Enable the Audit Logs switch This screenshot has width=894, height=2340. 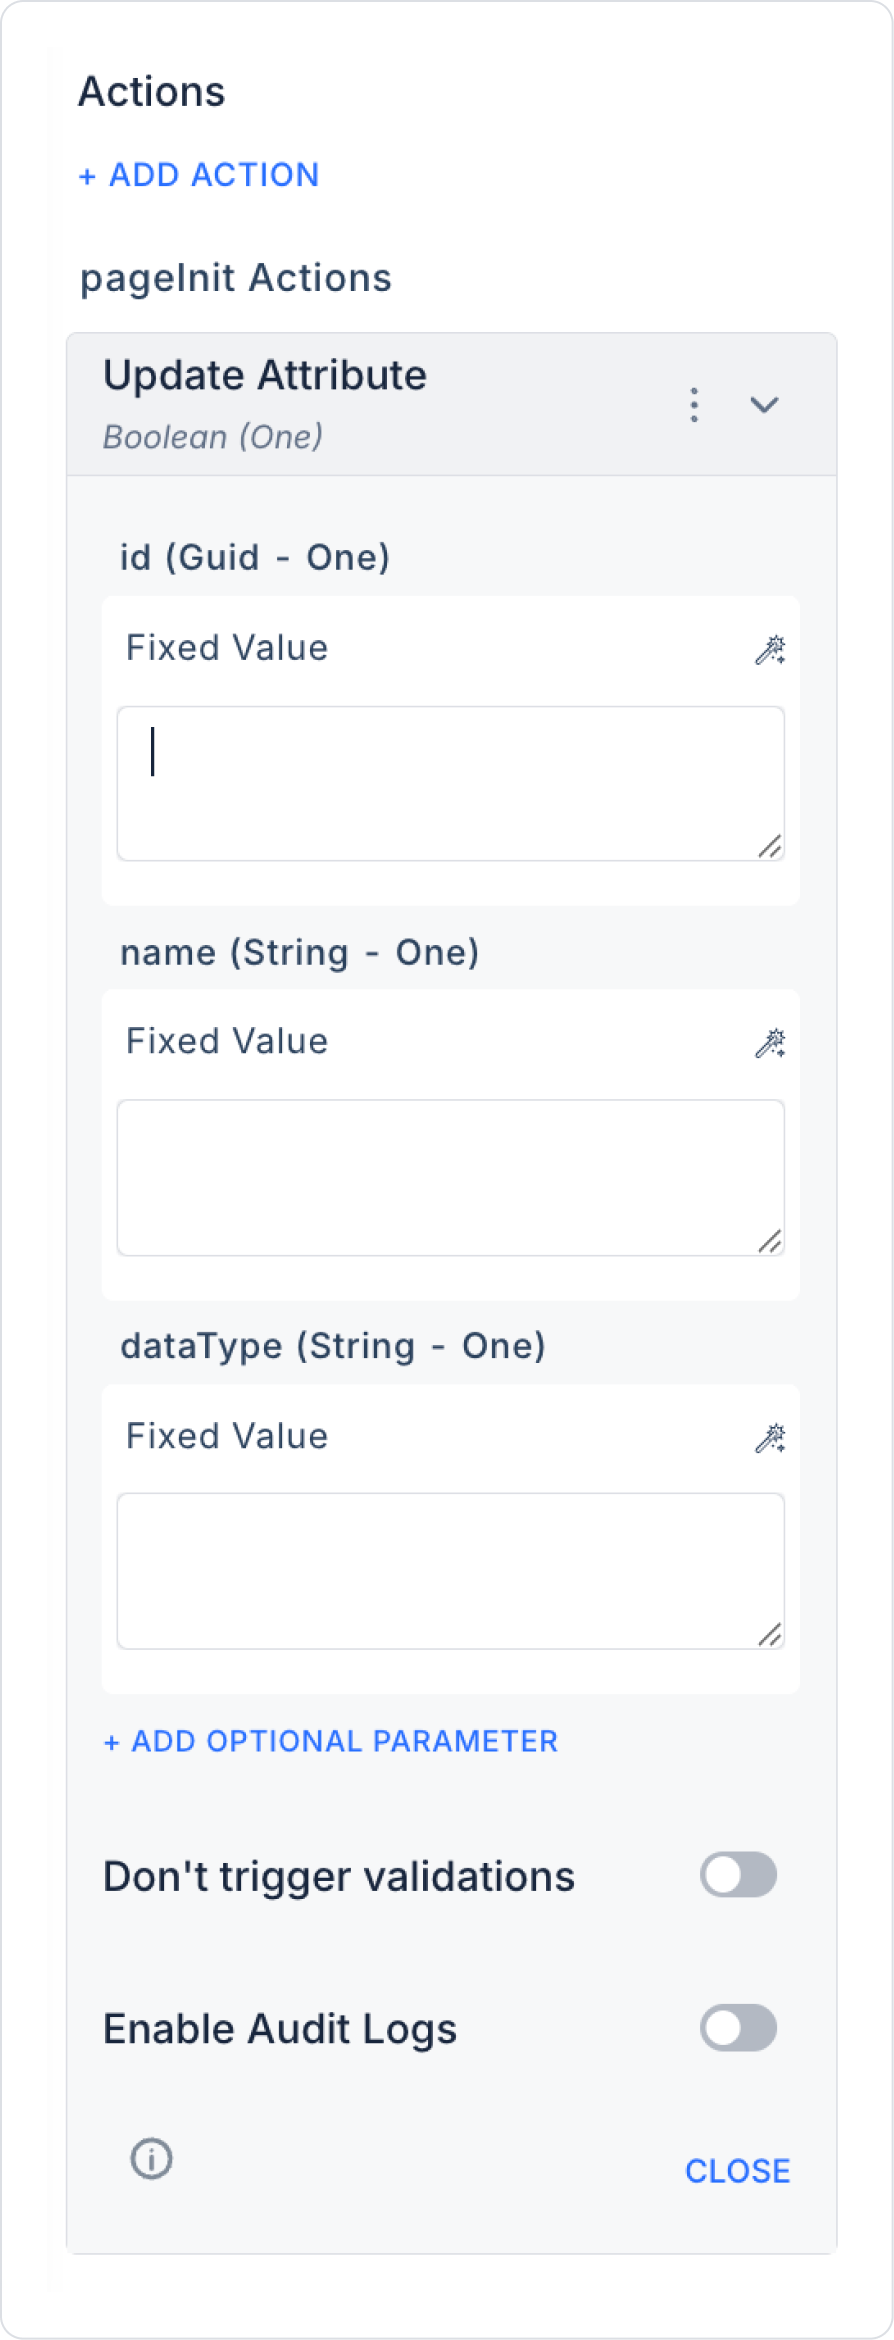[738, 2028]
